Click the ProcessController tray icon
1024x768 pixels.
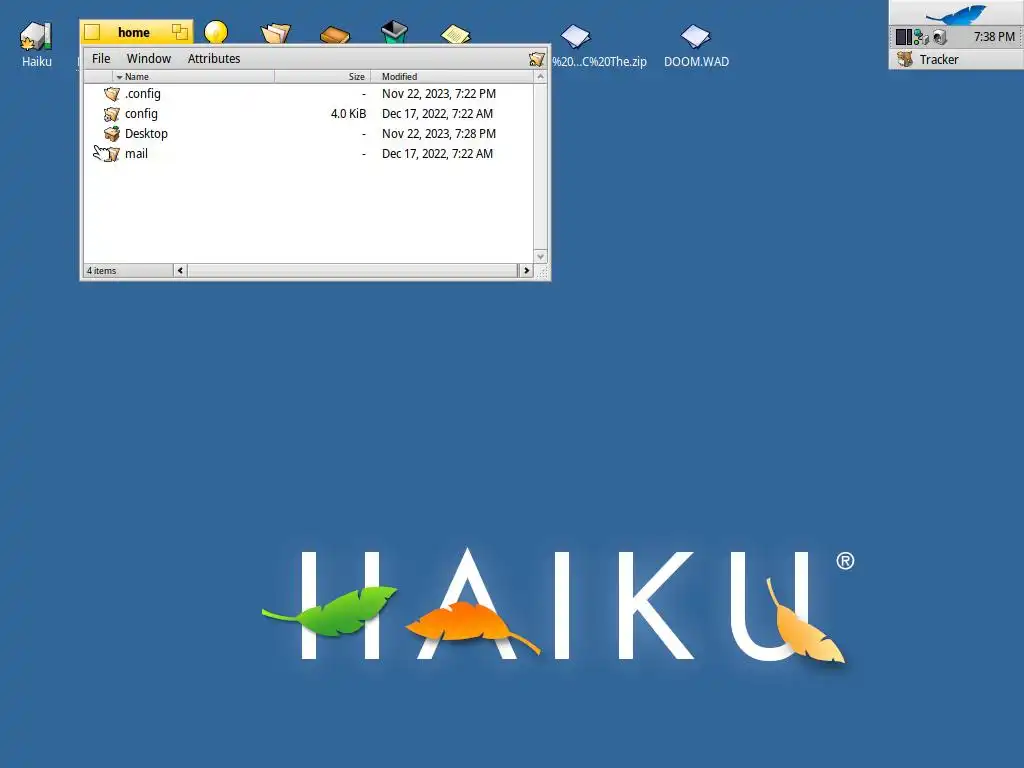tap(903, 37)
